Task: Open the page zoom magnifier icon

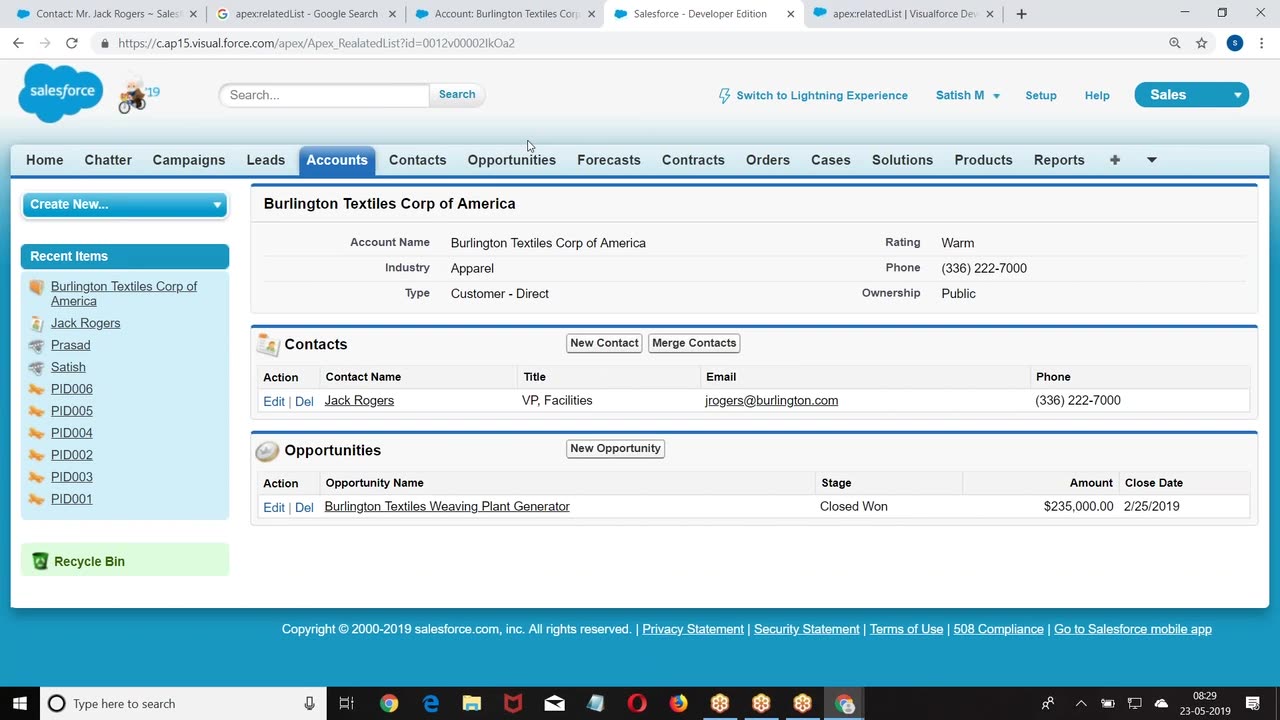Action: click(1175, 43)
